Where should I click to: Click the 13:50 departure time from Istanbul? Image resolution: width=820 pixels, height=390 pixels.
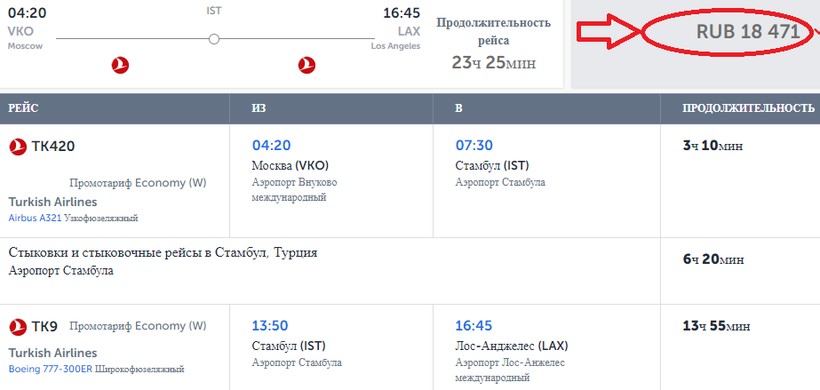tap(270, 326)
